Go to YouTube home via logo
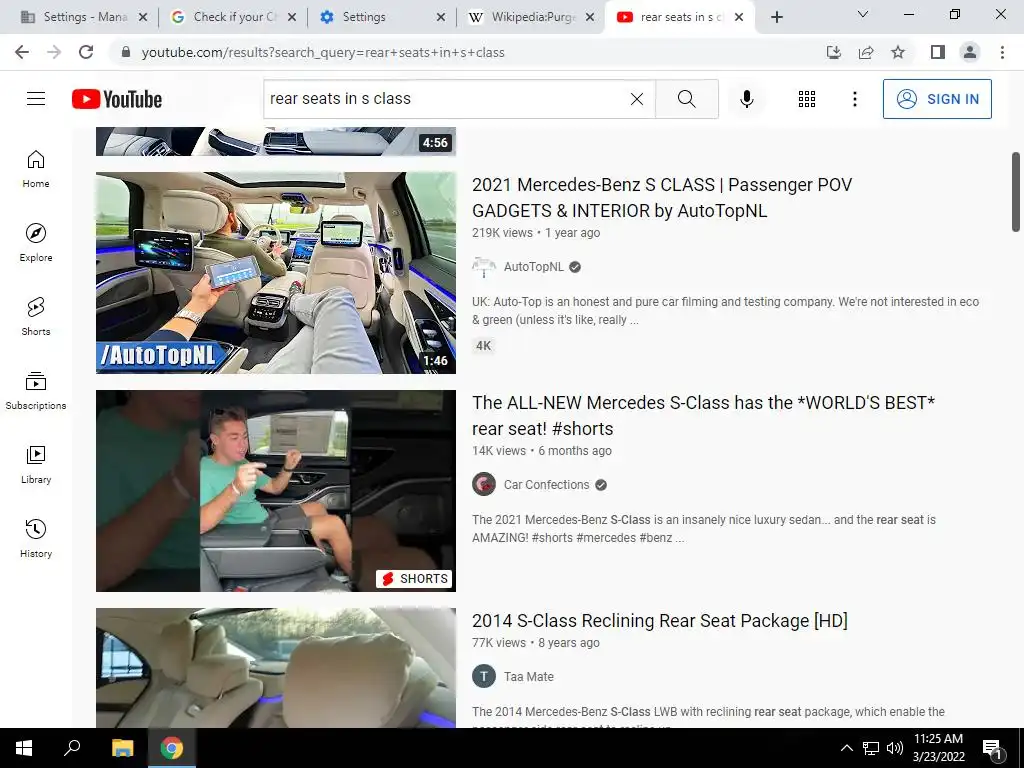This screenshot has height=768, width=1024. 117,99
